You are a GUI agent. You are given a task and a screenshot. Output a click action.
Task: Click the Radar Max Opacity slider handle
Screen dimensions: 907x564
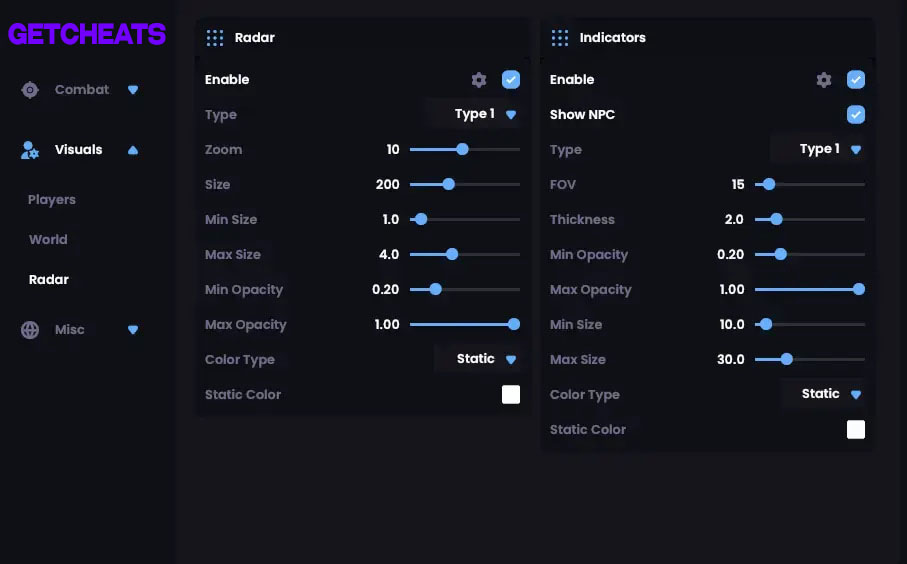click(514, 325)
